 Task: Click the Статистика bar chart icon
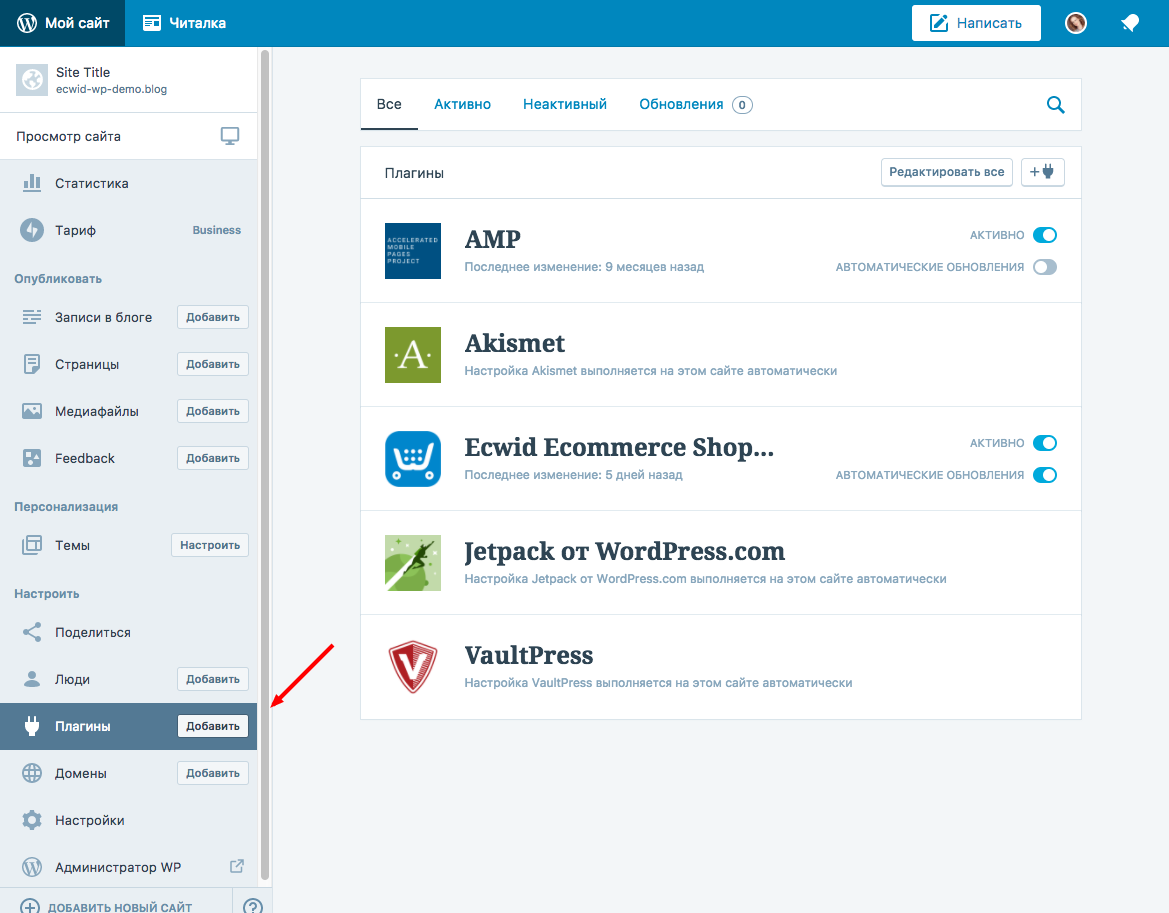coord(32,183)
